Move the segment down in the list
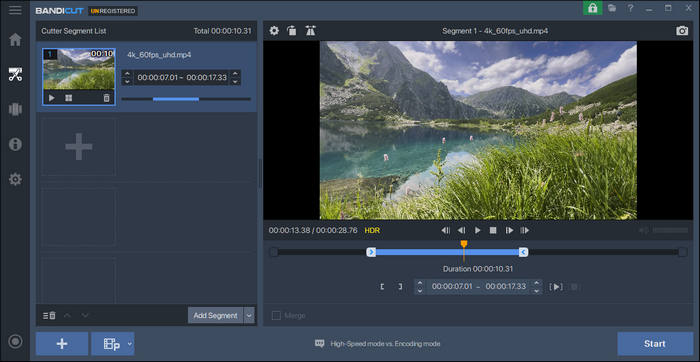Viewport: 700px width, 362px height. click(x=85, y=316)
